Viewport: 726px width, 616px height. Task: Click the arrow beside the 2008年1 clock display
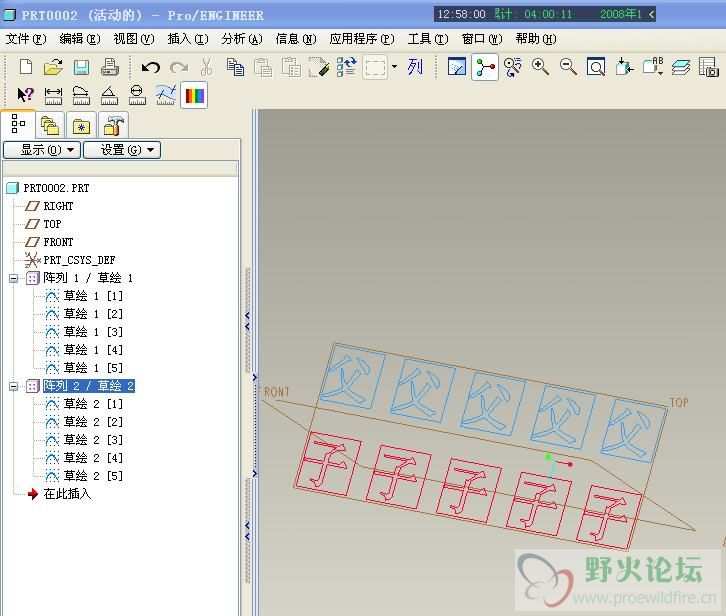(651, 14)
